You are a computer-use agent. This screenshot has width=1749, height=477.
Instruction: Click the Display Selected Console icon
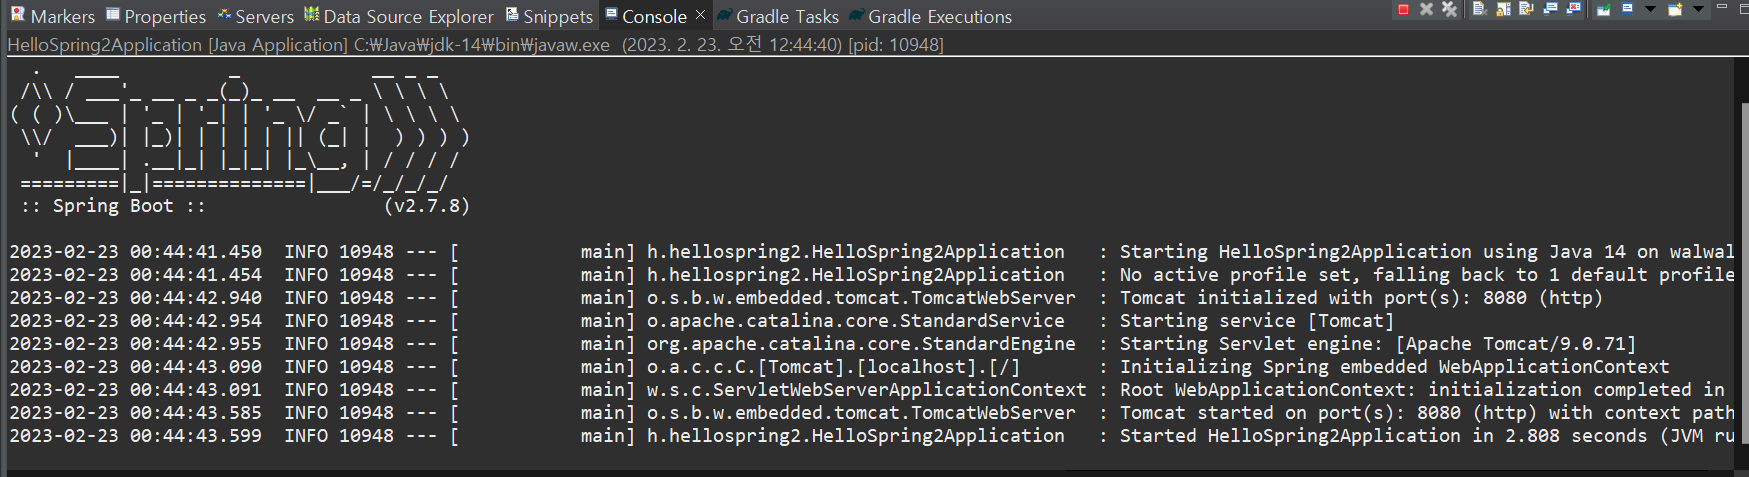pos(1627,8)
